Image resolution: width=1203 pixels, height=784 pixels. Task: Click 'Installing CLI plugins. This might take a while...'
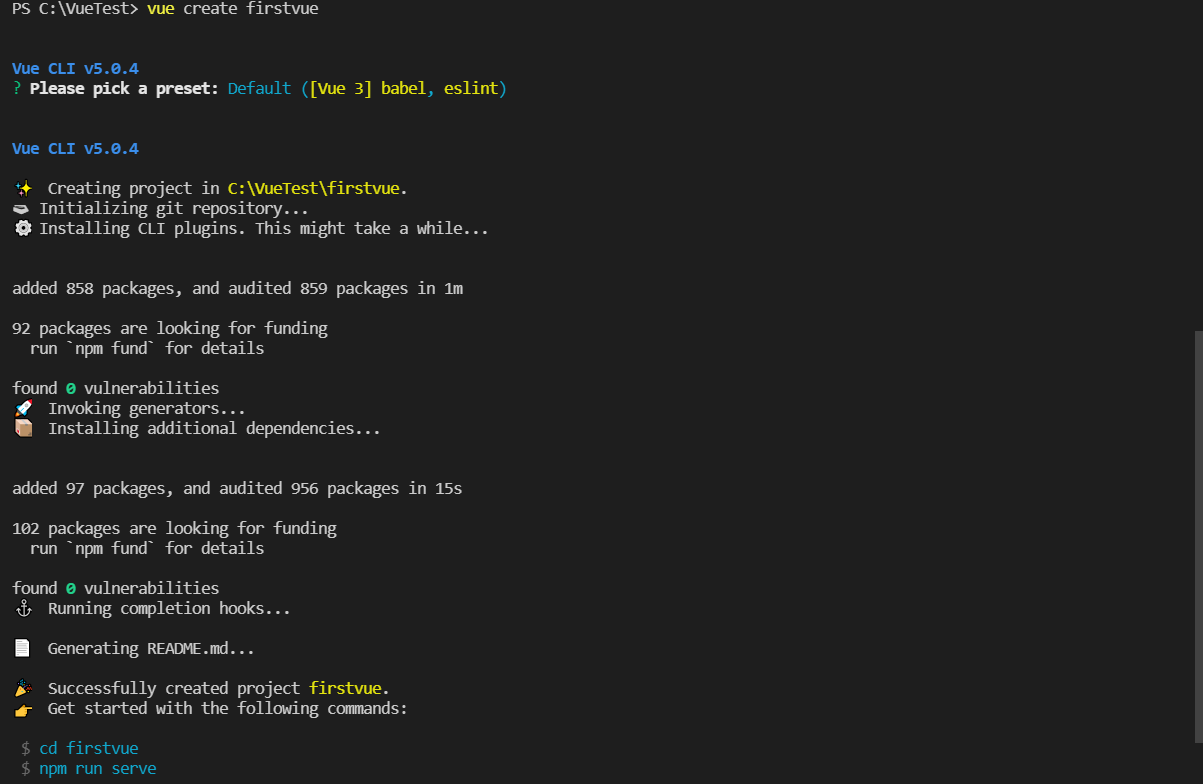[264, 229]
